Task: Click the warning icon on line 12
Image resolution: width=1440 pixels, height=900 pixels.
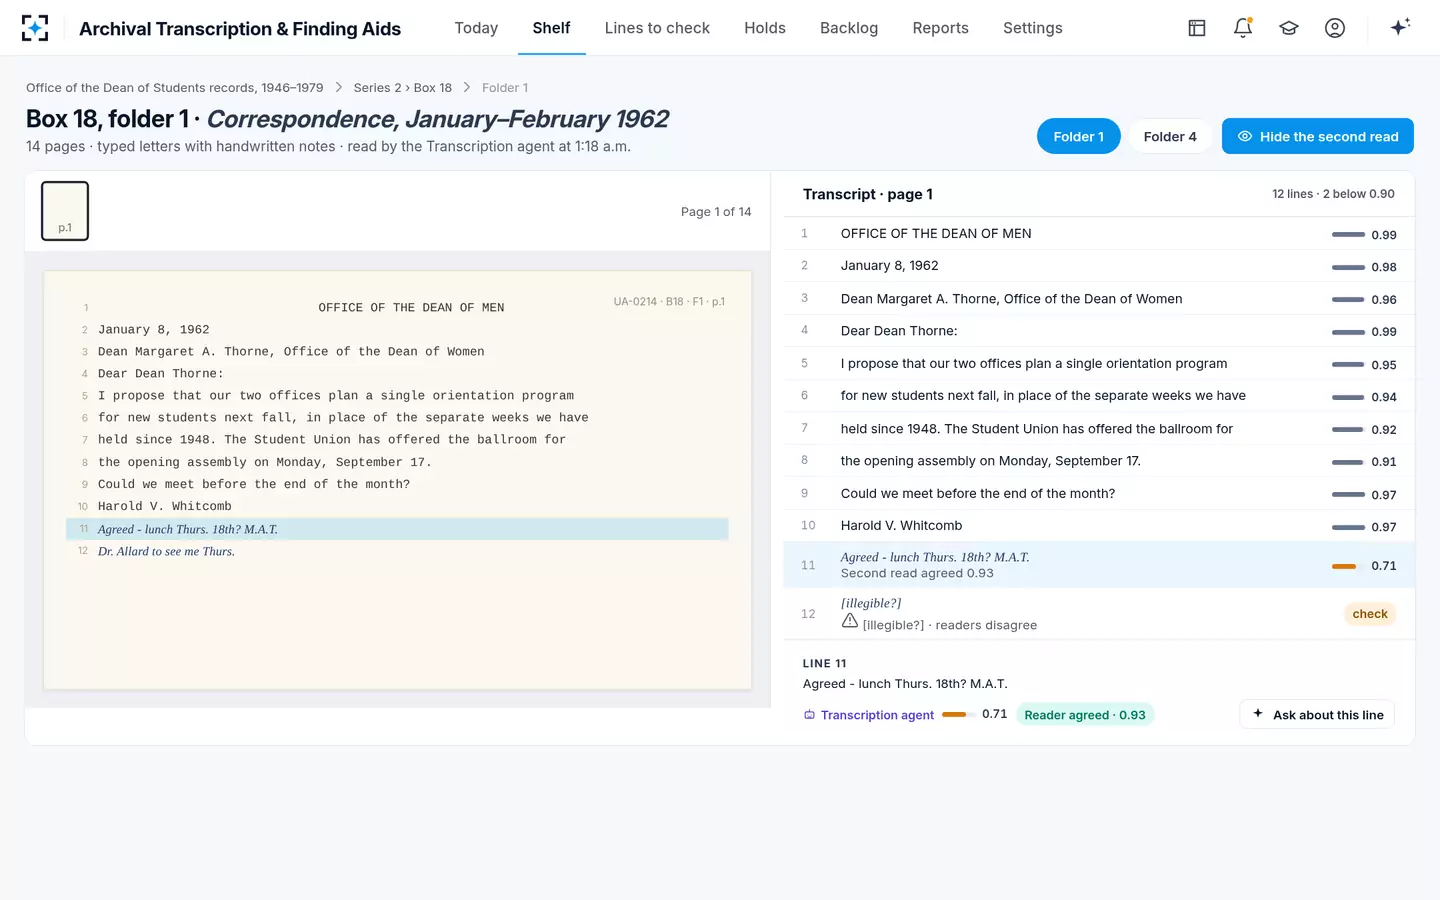Action: pyautogui.click(x=850, y=621)
